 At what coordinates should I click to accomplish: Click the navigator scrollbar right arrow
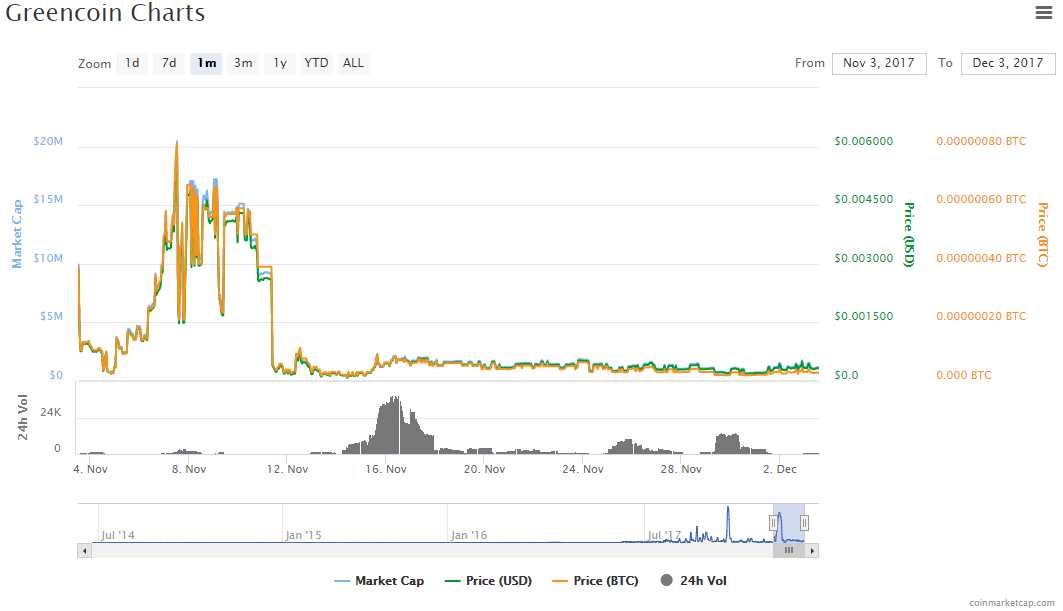click(812, 550)
